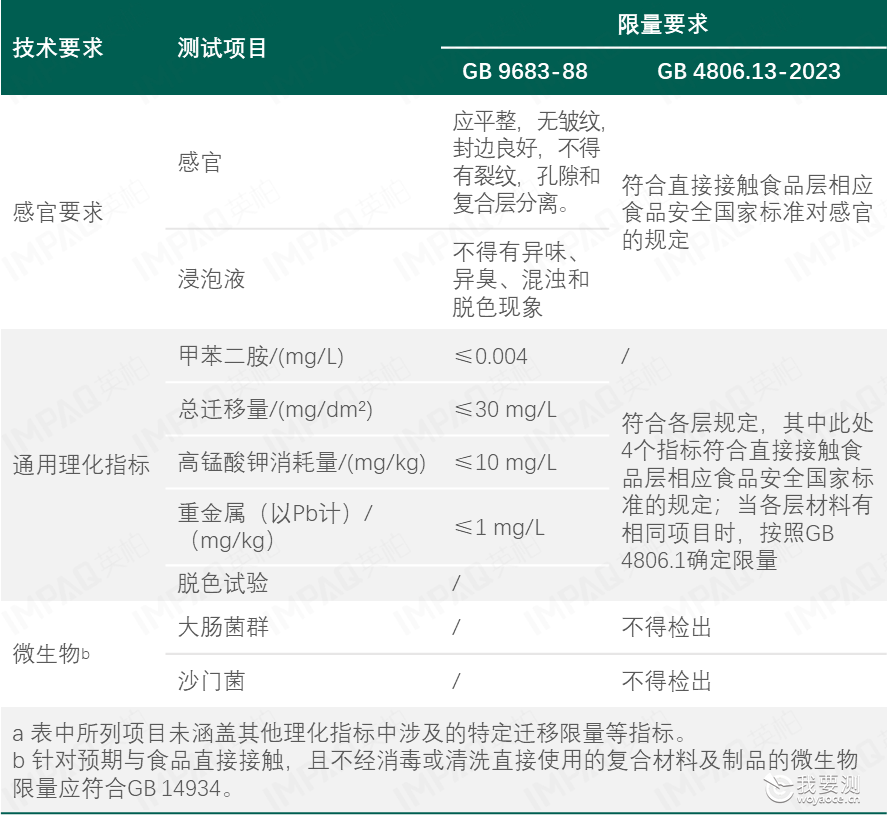
Task: Select the 大肠菌群 test item
Action: pos(223,627)
